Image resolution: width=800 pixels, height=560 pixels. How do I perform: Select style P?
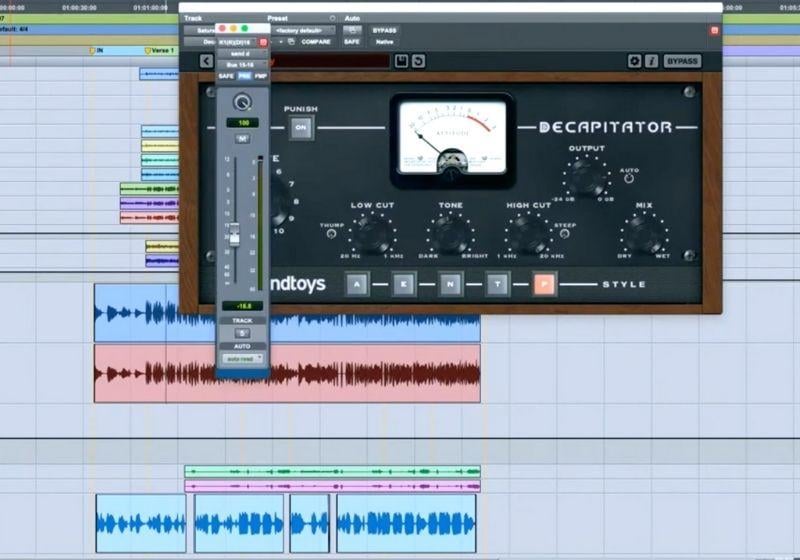pyautogui.click(x=544, y=285)
